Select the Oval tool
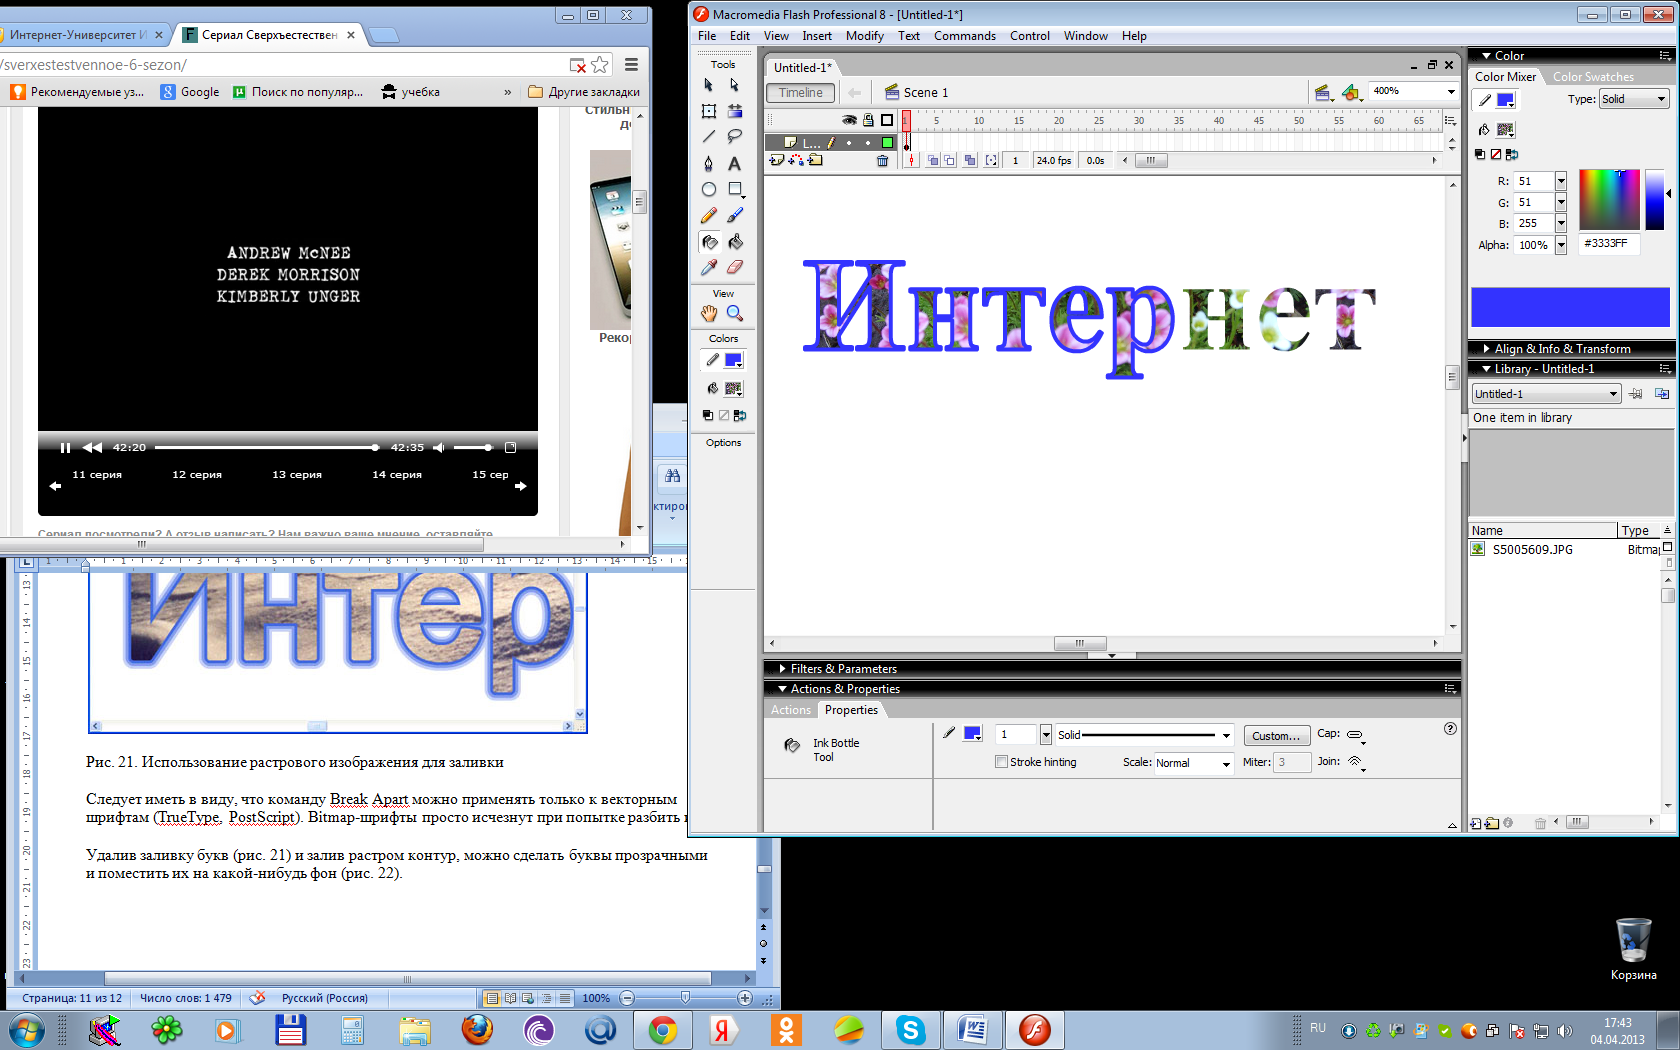Viewport: 1680px width, 1050px height. coord(709,189)
